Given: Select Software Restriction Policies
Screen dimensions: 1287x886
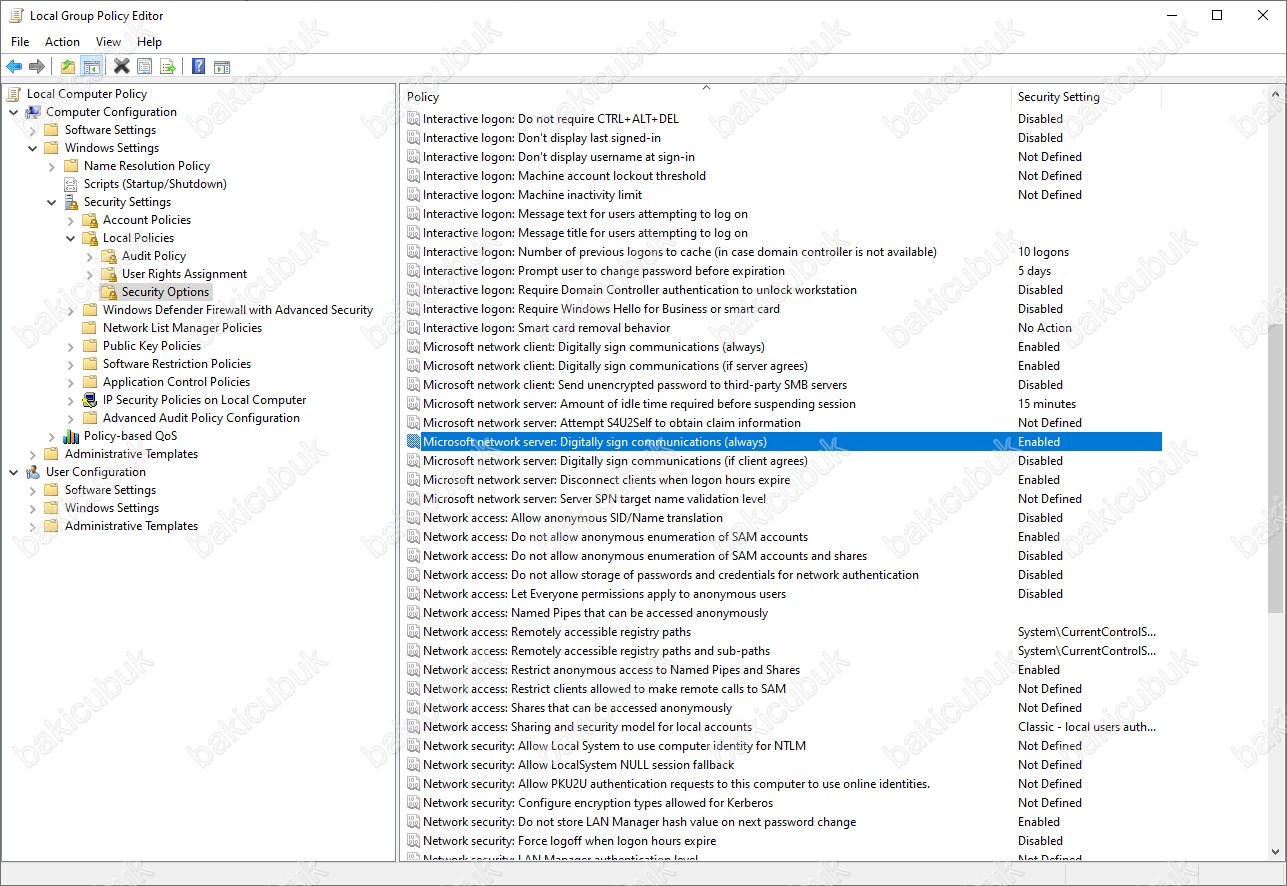Looking at the screenshot, I should click(176, 364).
